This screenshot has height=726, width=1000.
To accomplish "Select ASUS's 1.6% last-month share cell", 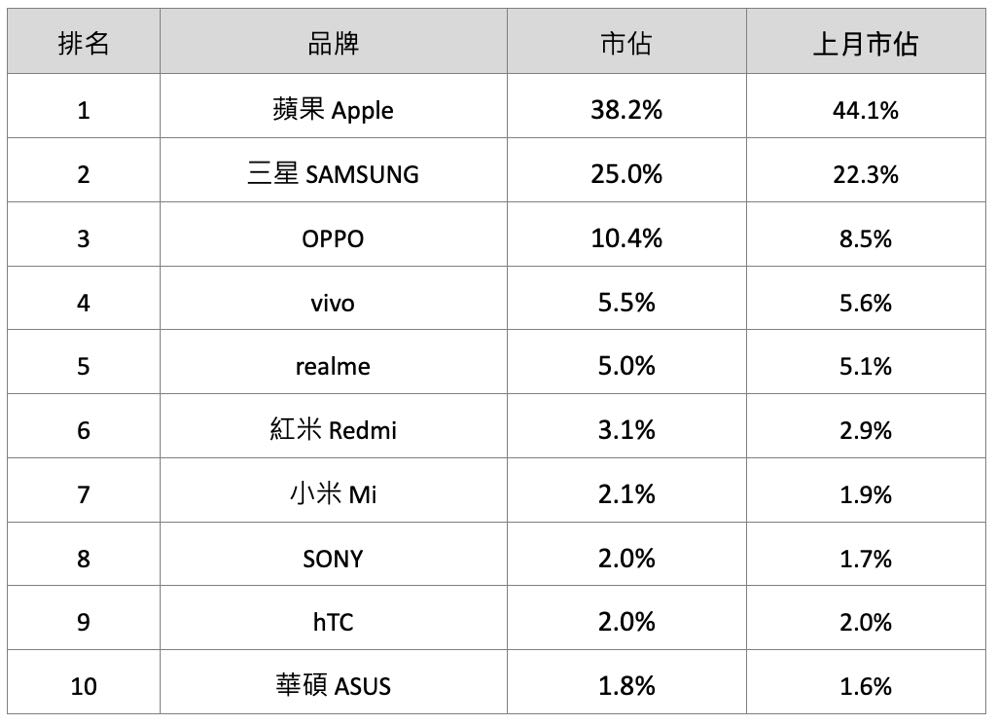I will pos(865,686).
